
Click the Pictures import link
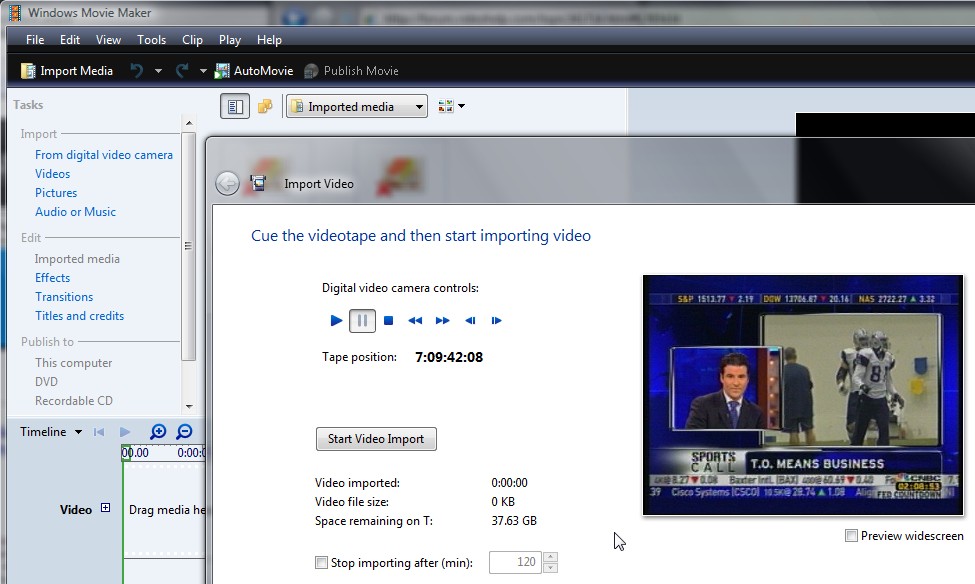pyautogui.click(x=56, y=193)
